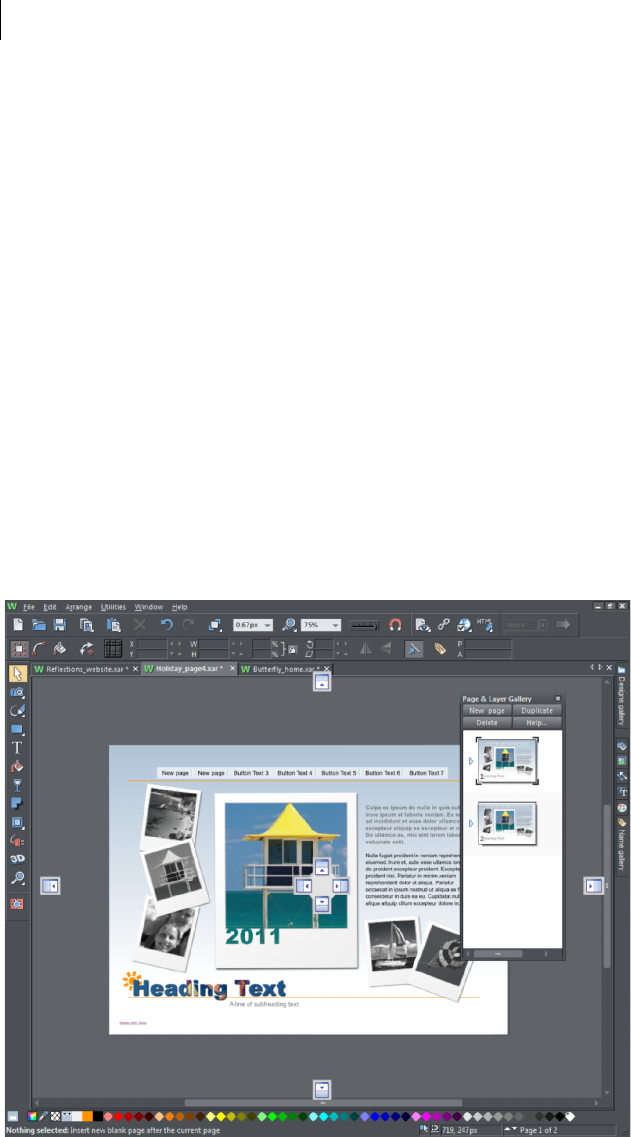The image size is (631, 1137).
Task: Click the Color editor rainbow icon
Action: coord(33,1116)
